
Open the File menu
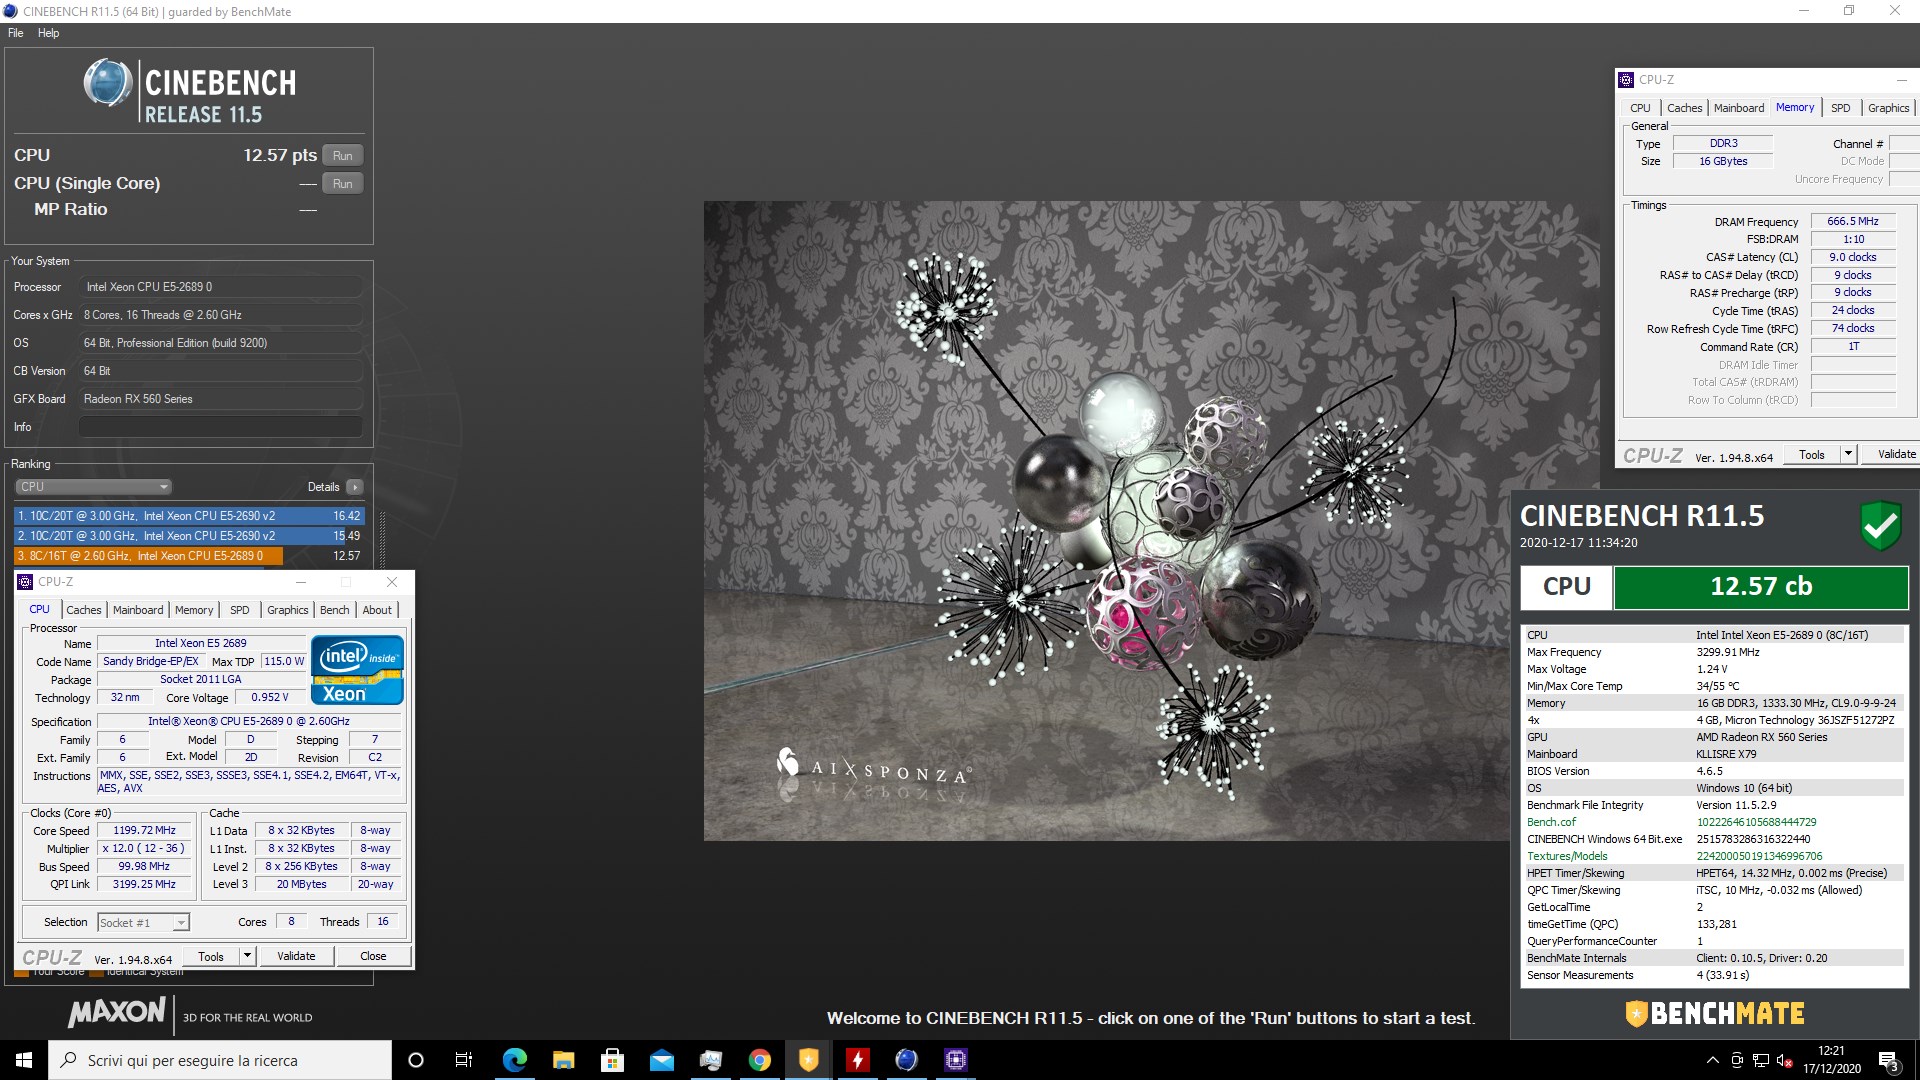(x=16, y=33)
